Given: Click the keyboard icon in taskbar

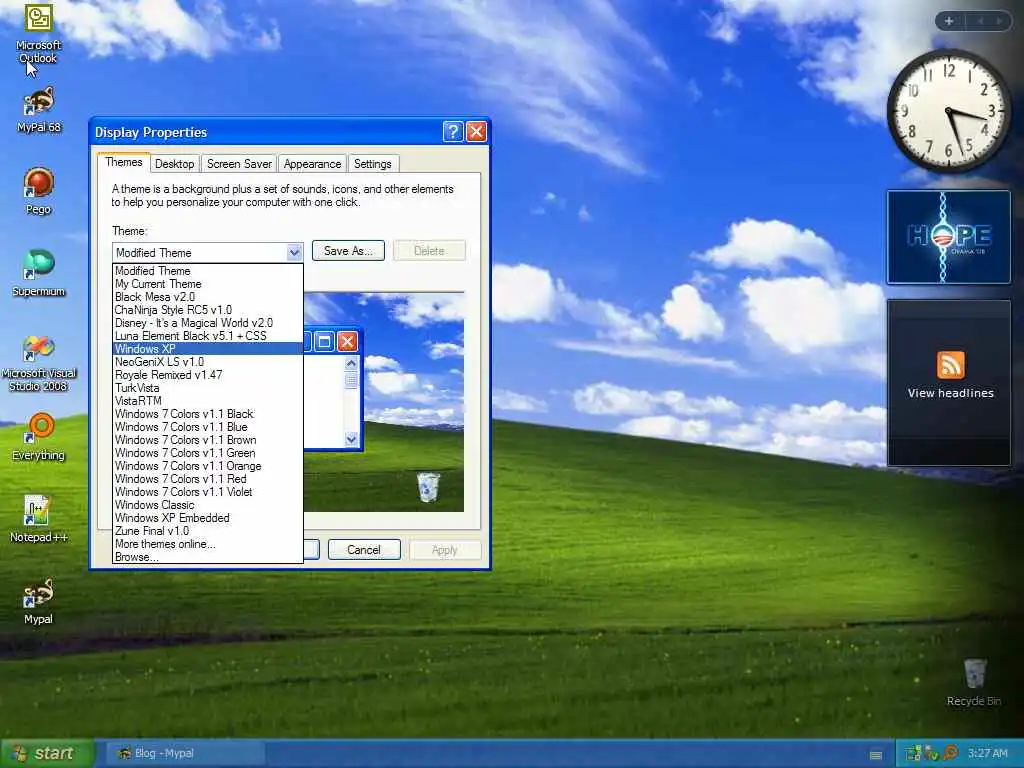Looking at the screenshot, I should pos(876,755).
